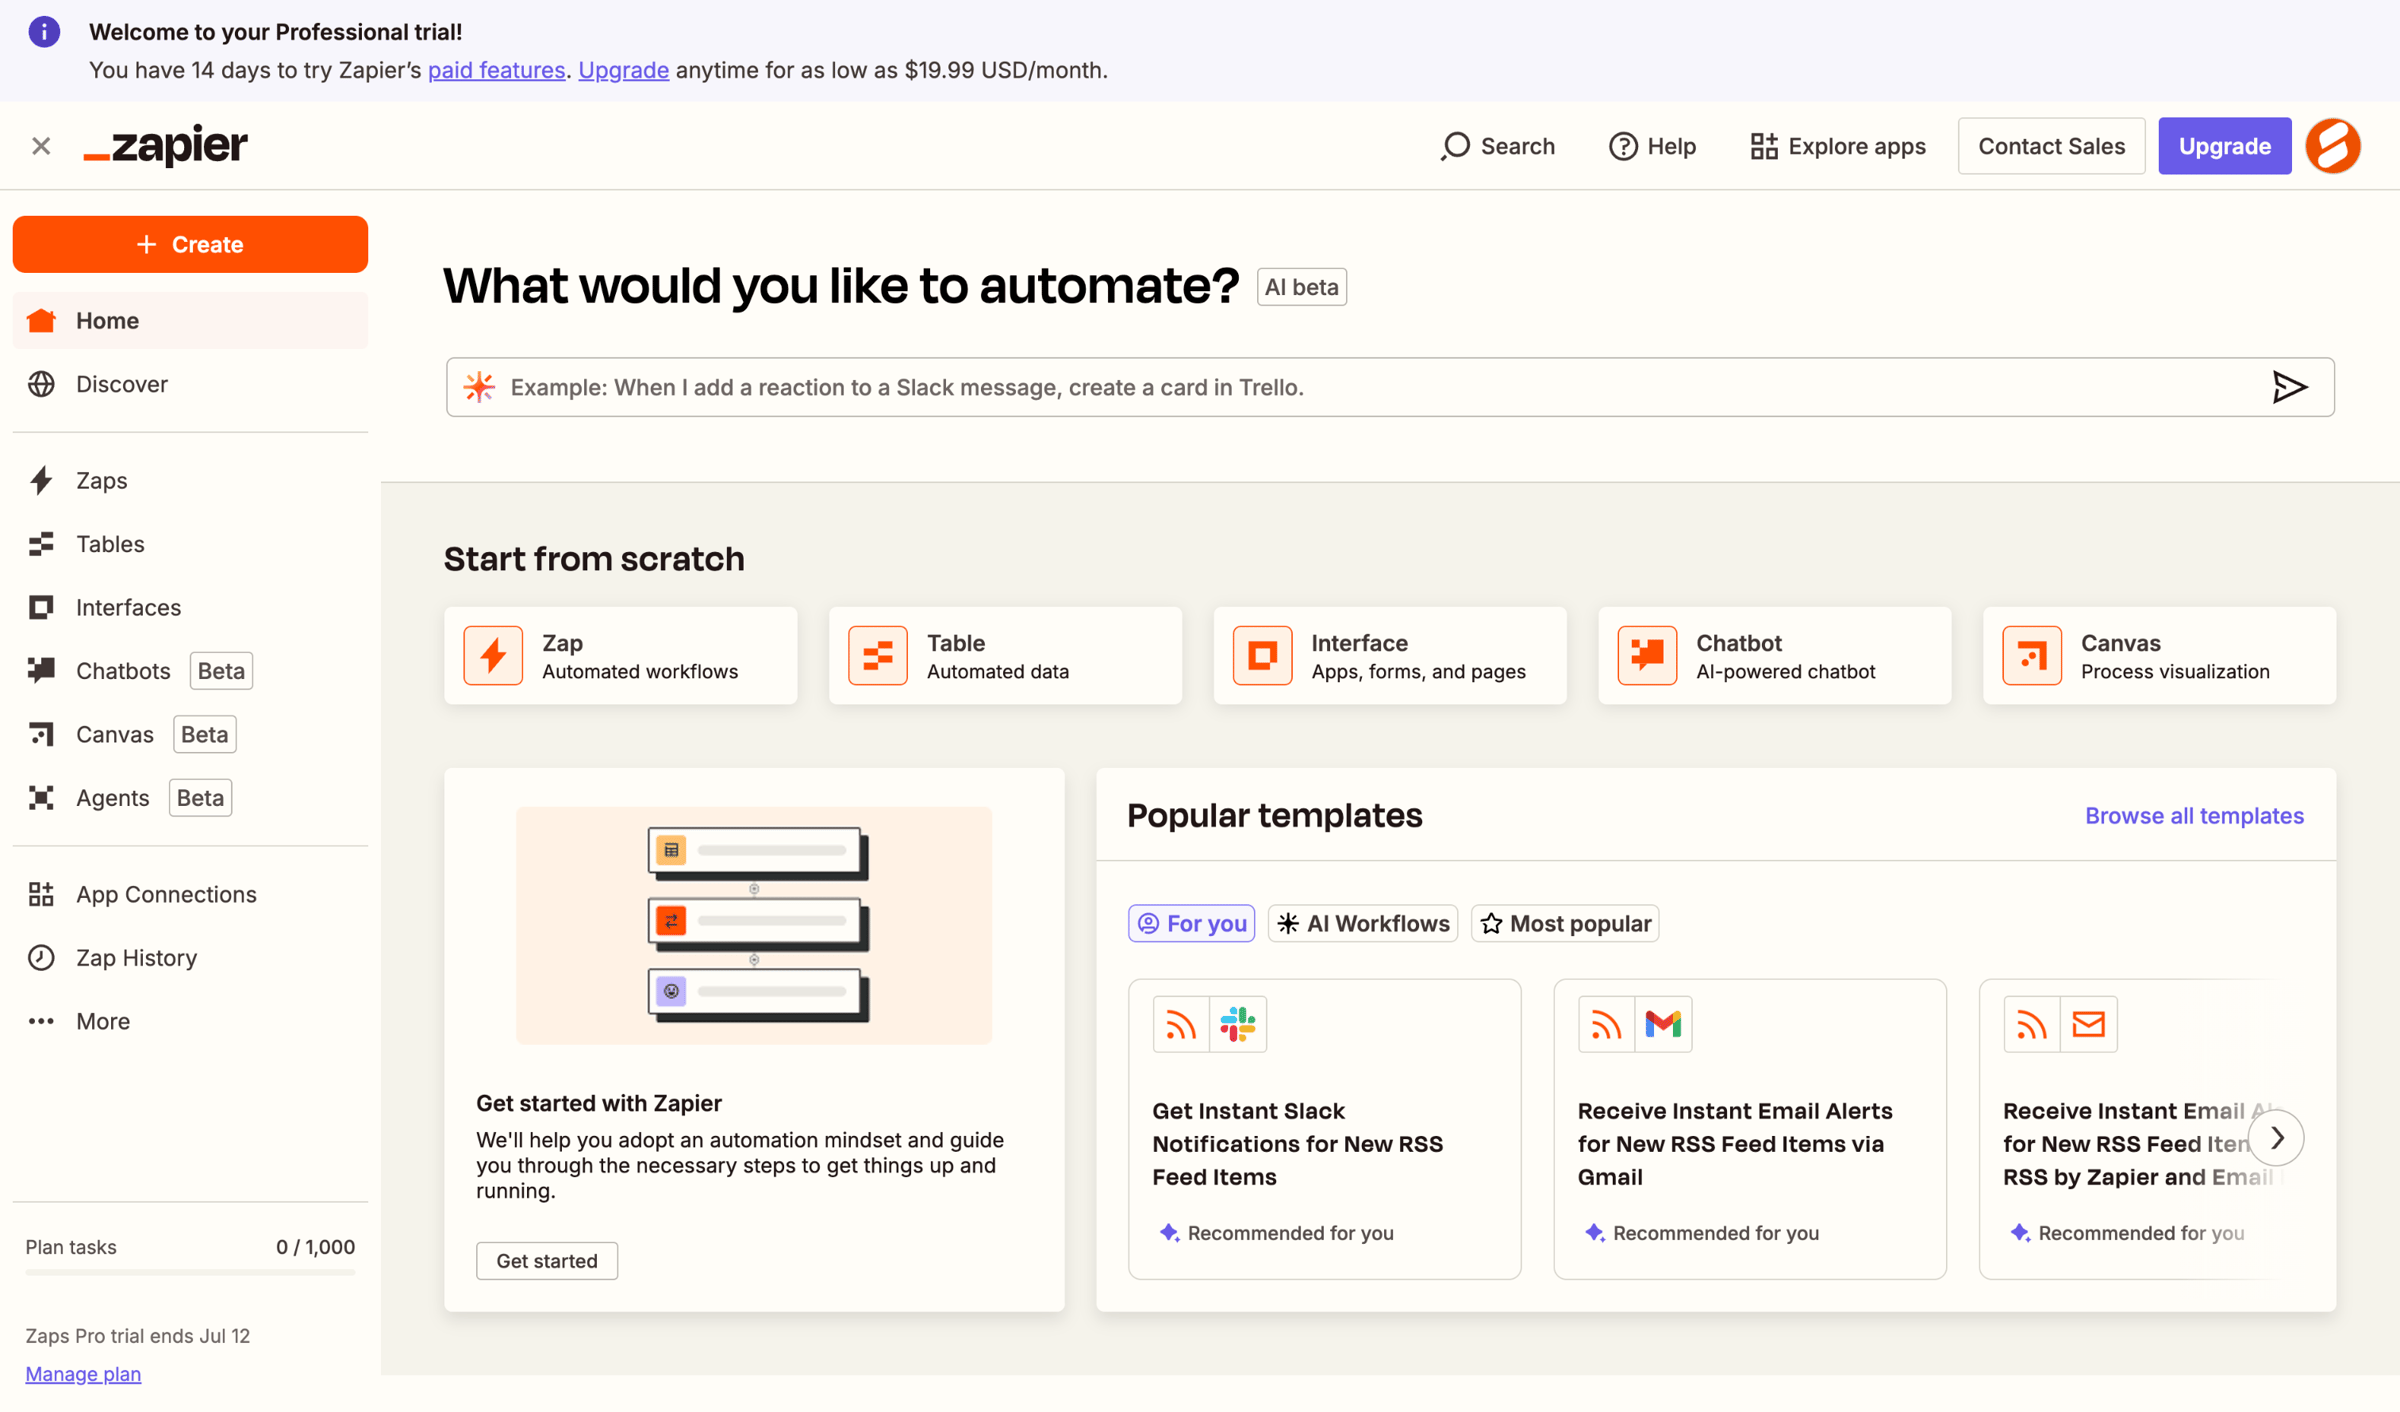The image size is (2400, 1412).
Task: Select the AI Workflows templates tab
Action: pos(1363,923)
